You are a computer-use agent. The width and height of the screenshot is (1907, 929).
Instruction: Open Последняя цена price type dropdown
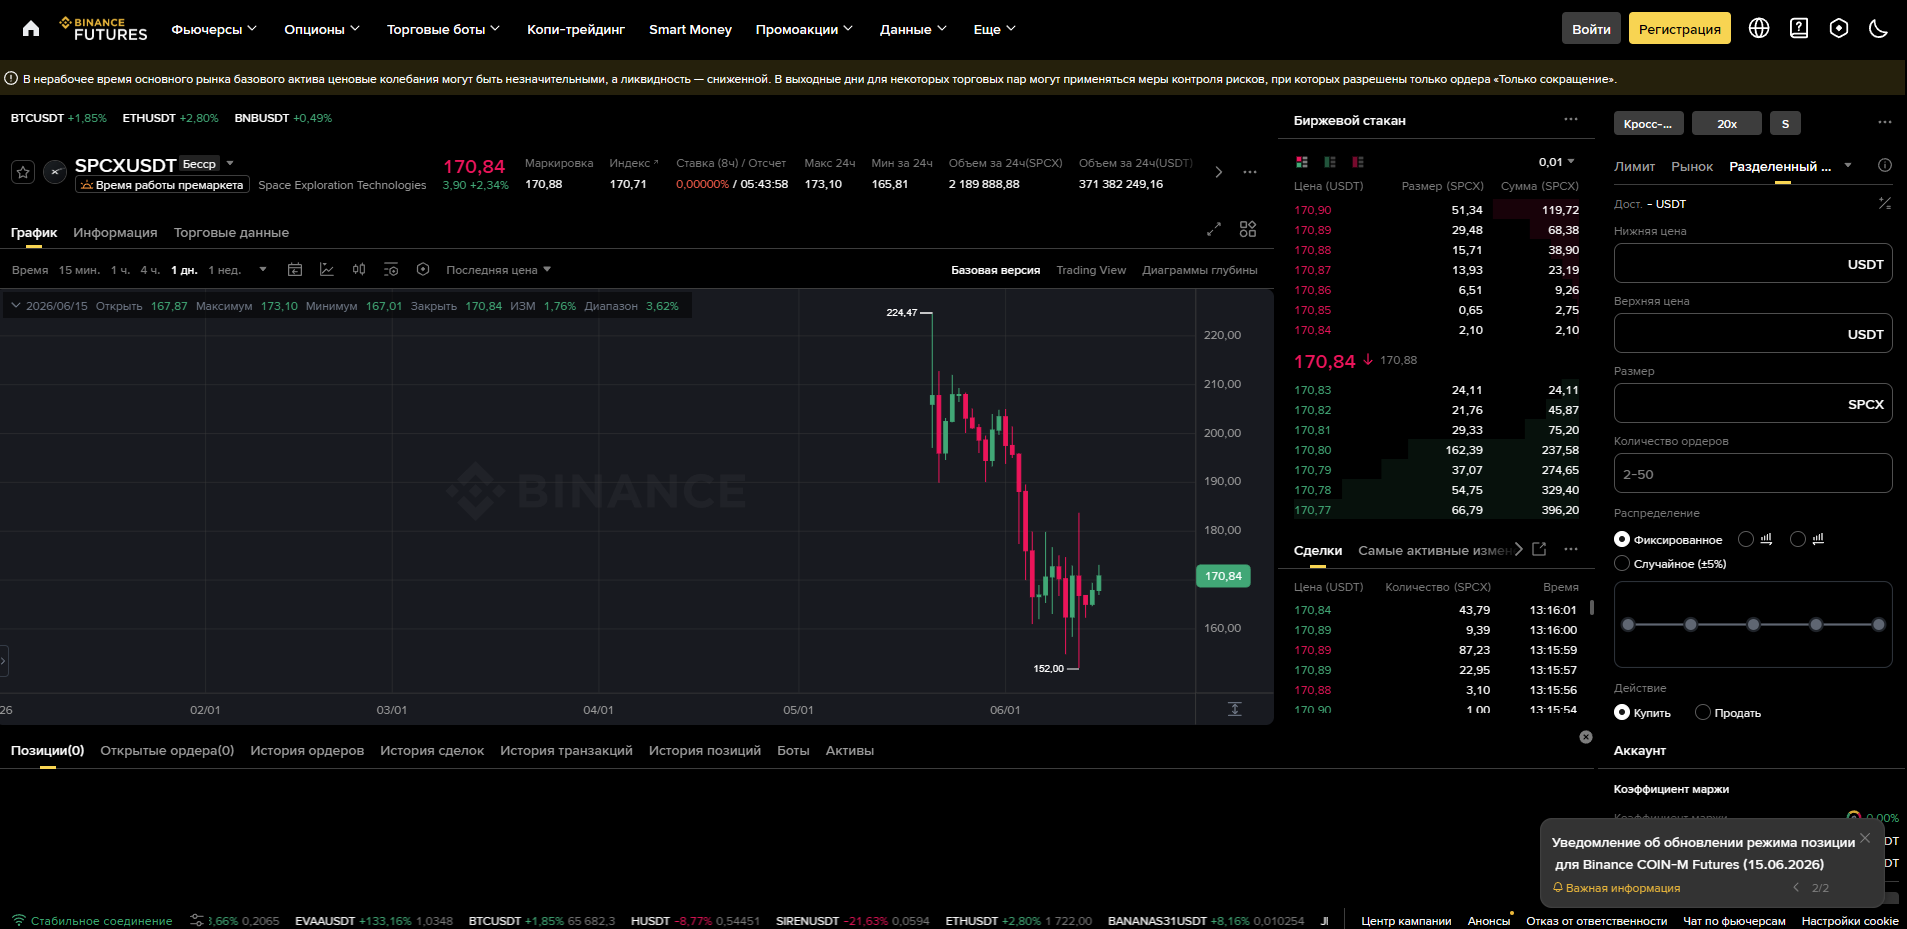pyautogui.click(x=498, y=270)
